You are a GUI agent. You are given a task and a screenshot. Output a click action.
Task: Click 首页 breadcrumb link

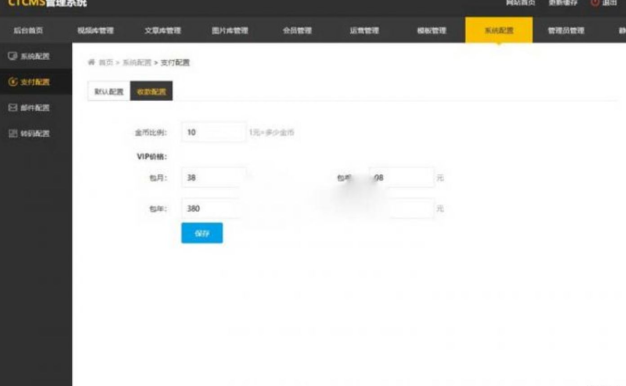pyautogui.click(x=106, y=62)
